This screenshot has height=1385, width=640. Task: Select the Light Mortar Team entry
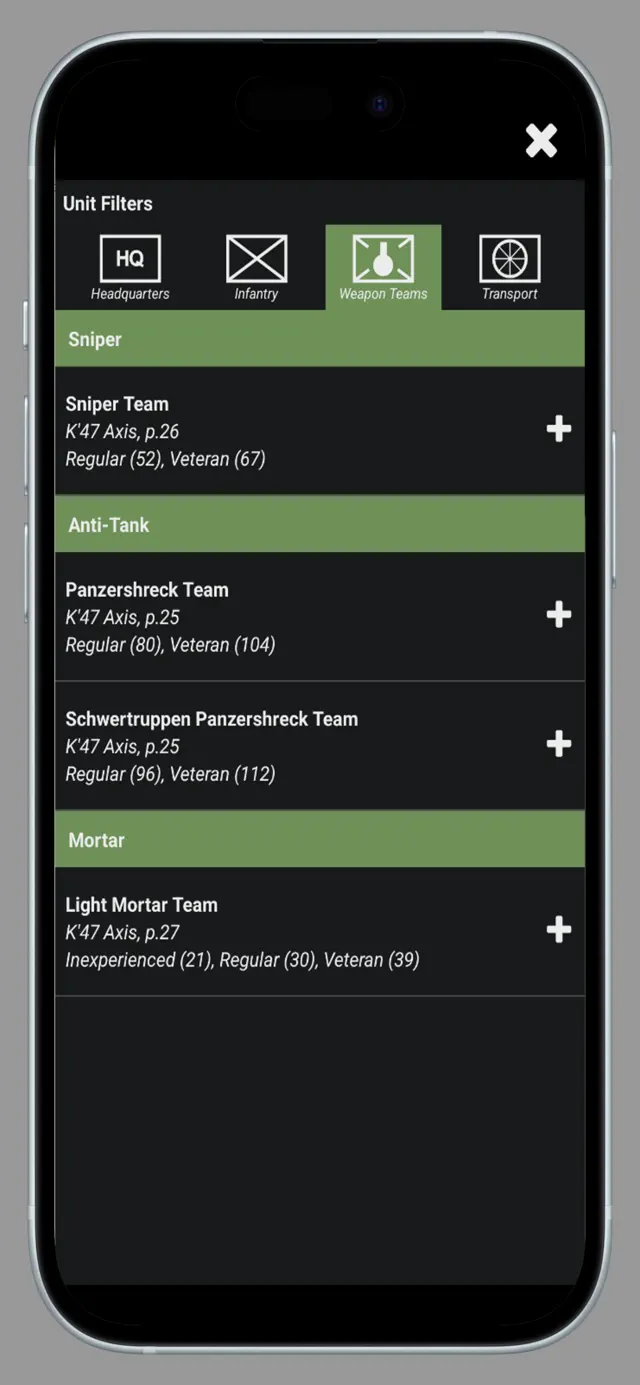(250, 930)
